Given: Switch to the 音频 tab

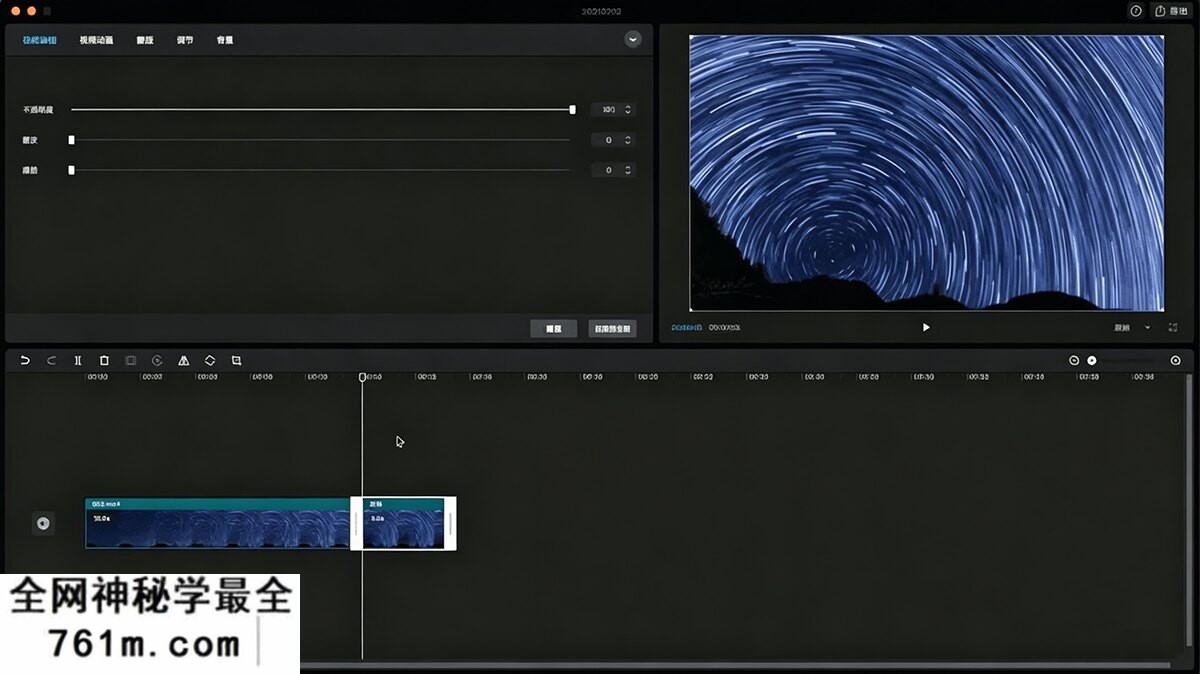Looking at the screenshot, I should (225, 40).
